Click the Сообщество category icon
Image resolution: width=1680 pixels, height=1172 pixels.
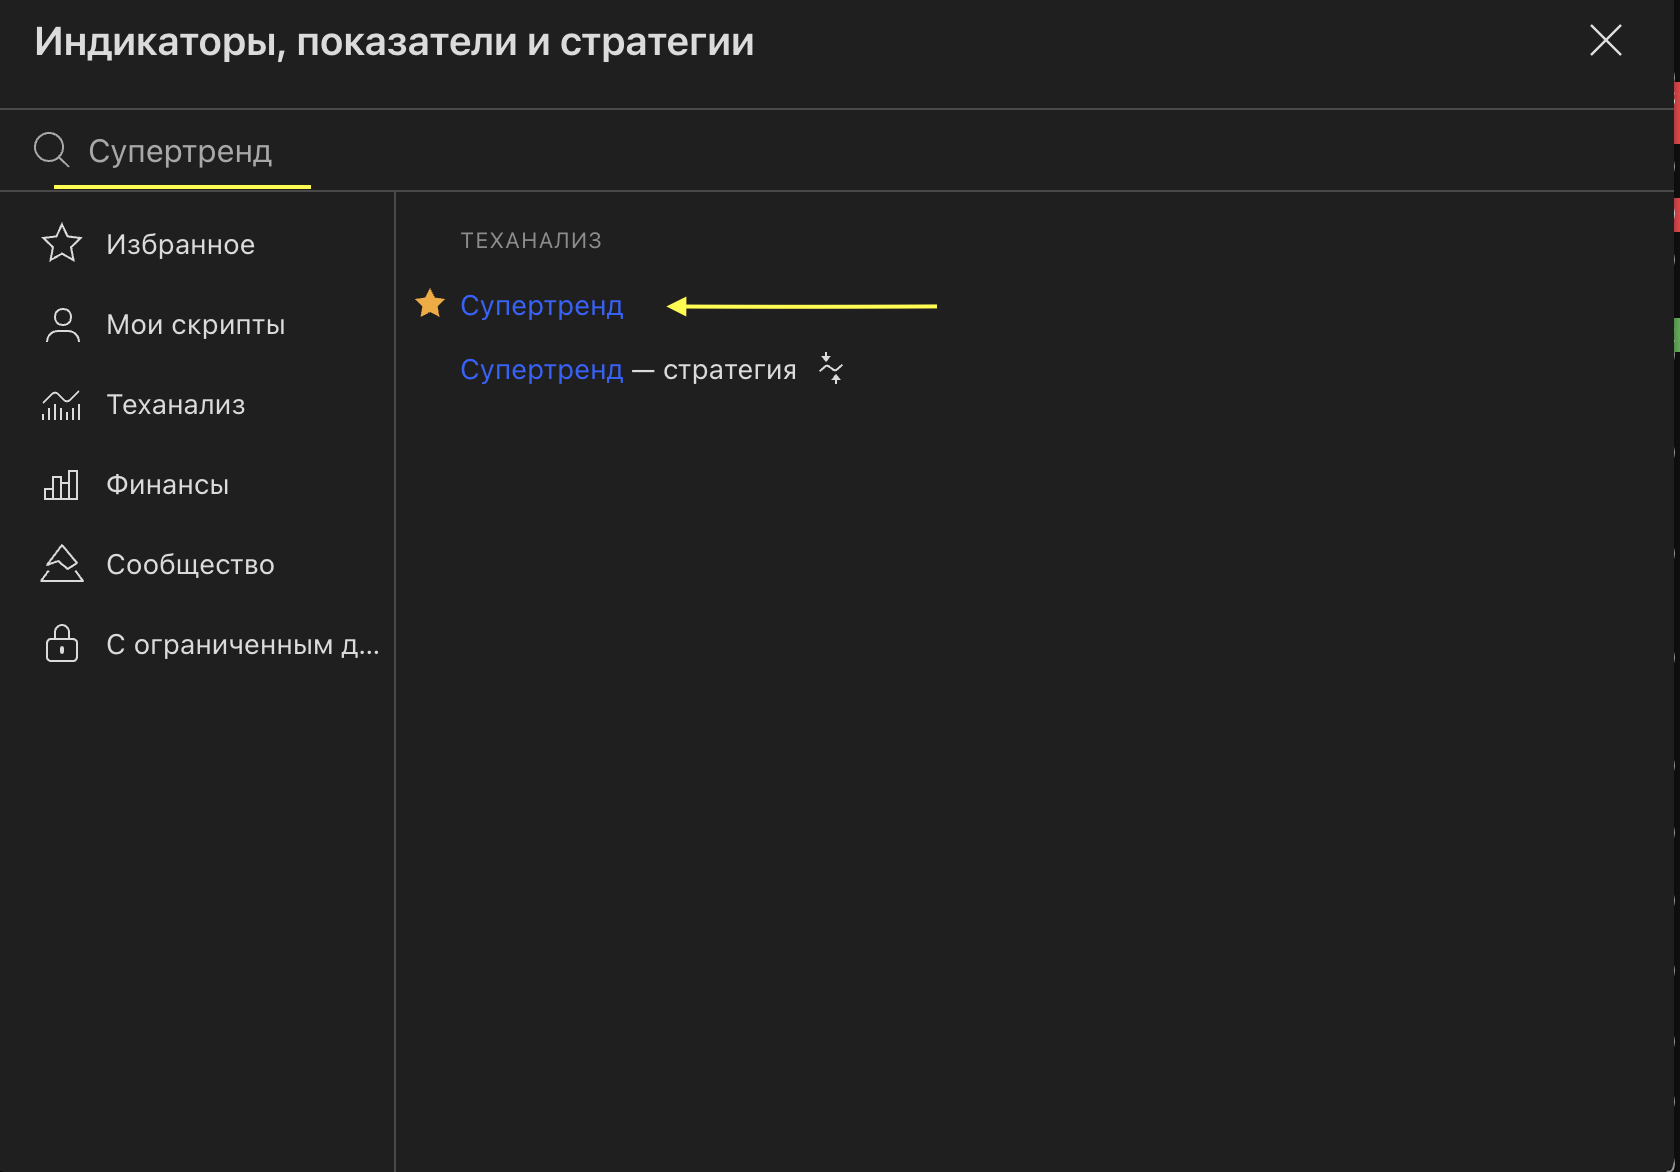(62, 564)
